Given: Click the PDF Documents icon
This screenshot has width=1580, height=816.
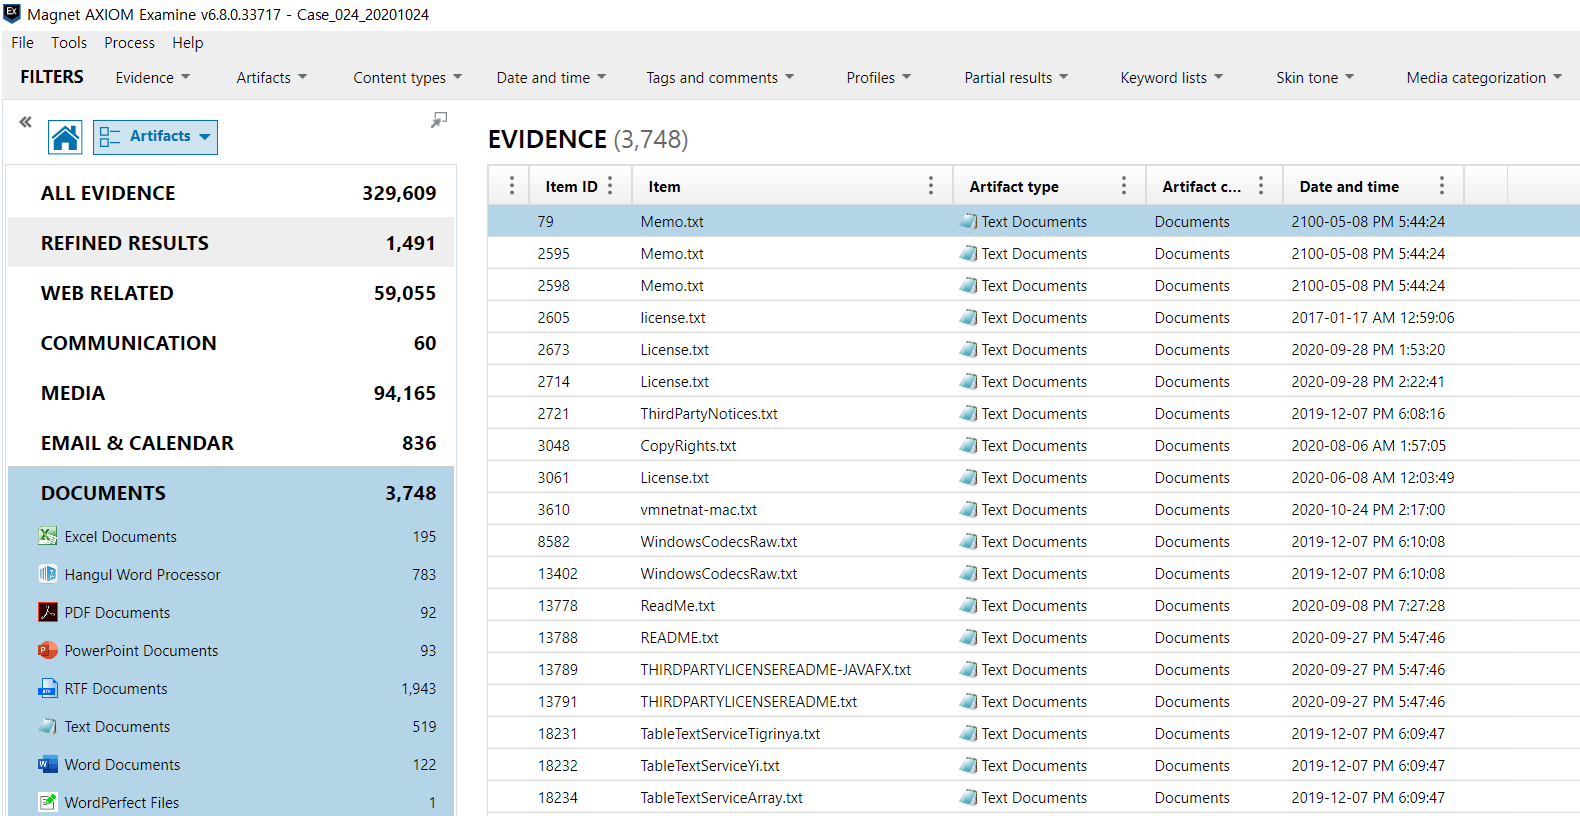Looking at the screenshot, I should tap(47, 612).
